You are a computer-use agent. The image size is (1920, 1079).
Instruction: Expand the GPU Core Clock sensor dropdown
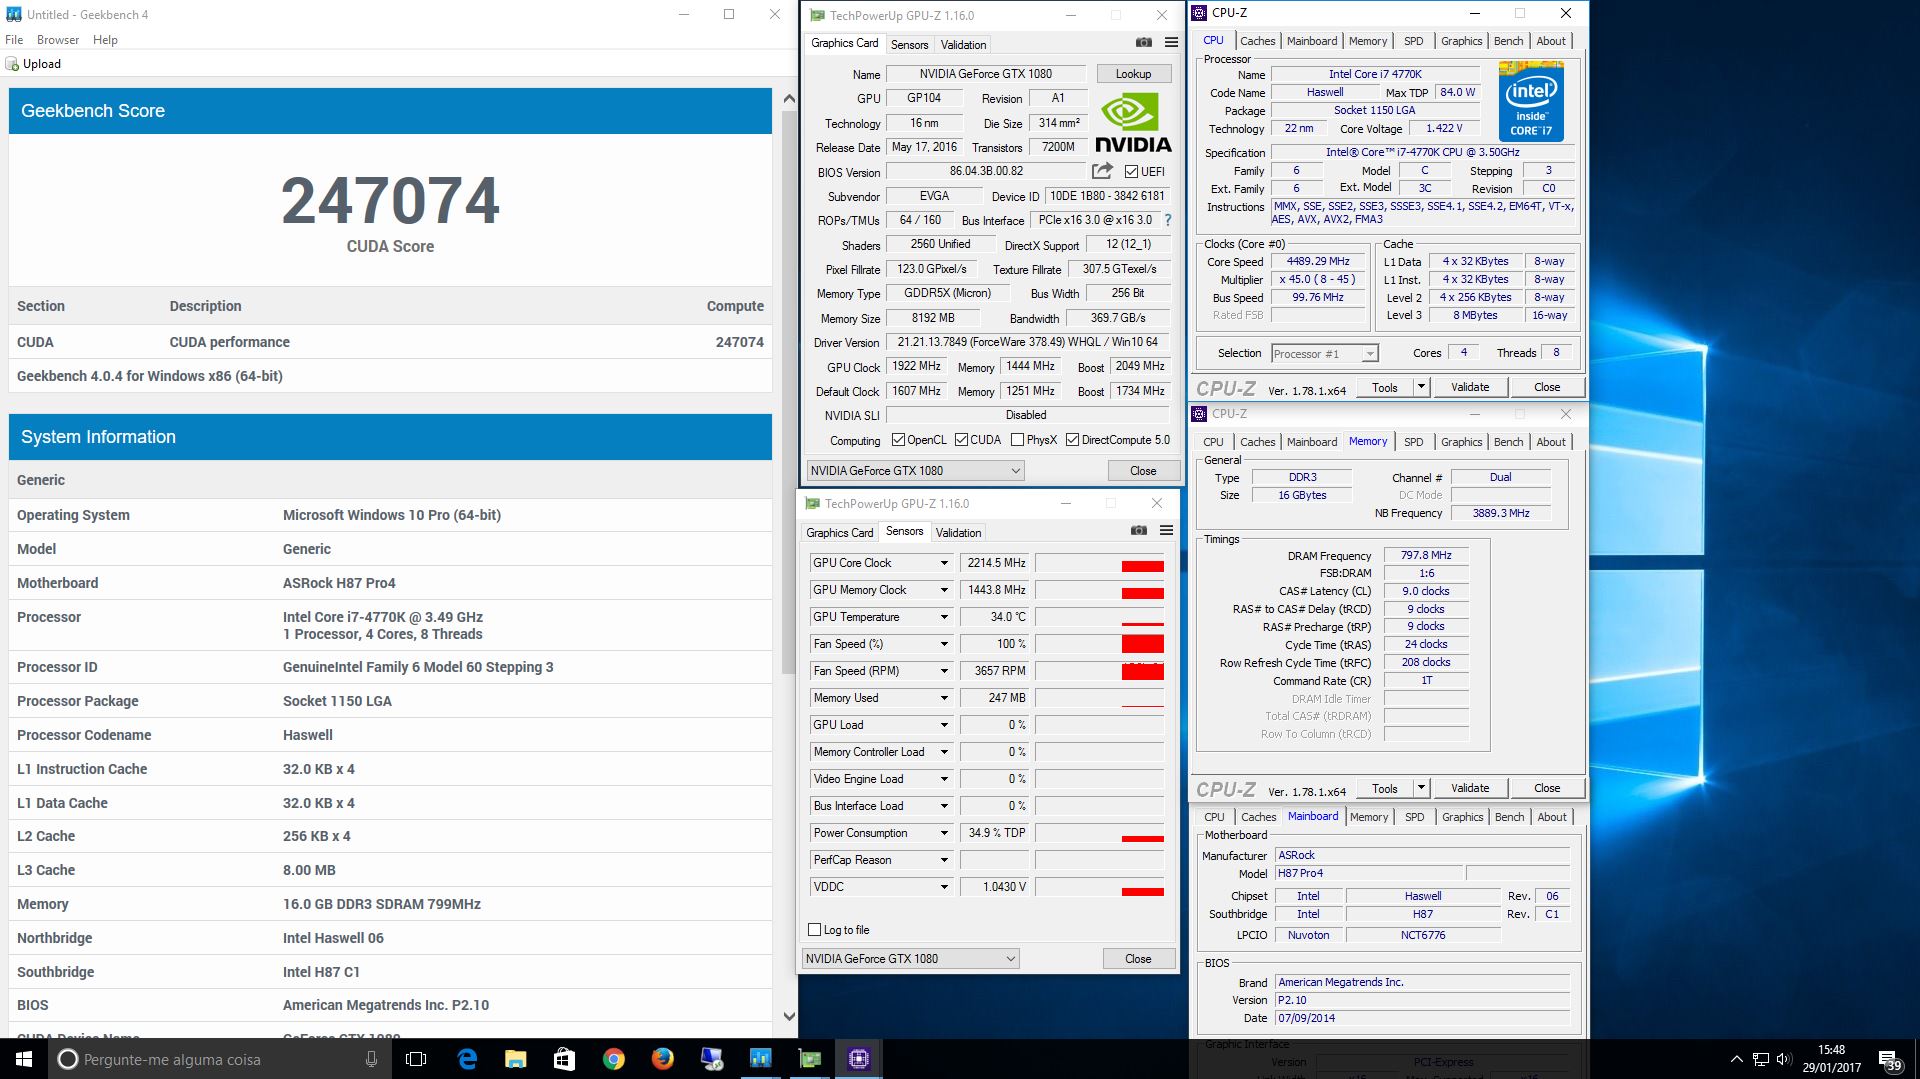click(943, 563)
